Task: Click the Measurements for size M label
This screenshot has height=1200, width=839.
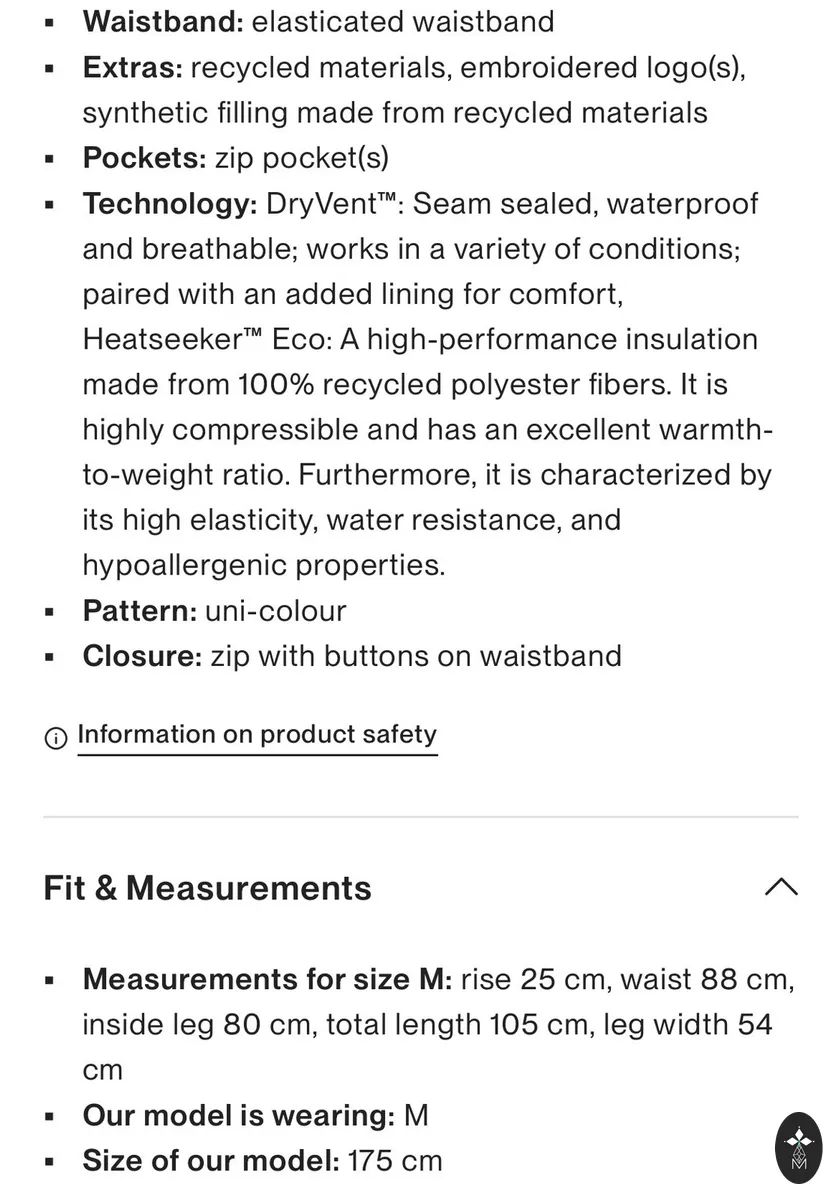Action: pos(268,979)
